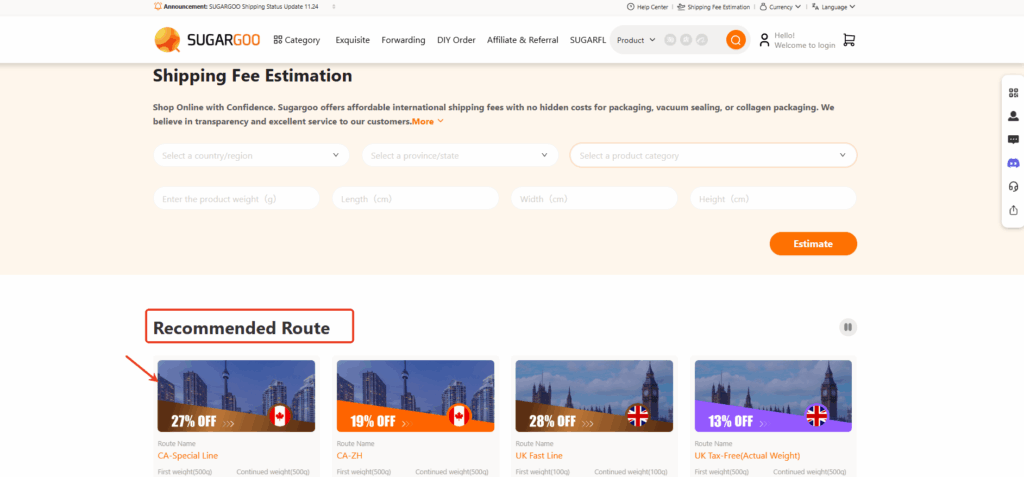Expand the Product search type dropdown
The height and width of the screenshot is (477, 1024).
tap(636, 40)
